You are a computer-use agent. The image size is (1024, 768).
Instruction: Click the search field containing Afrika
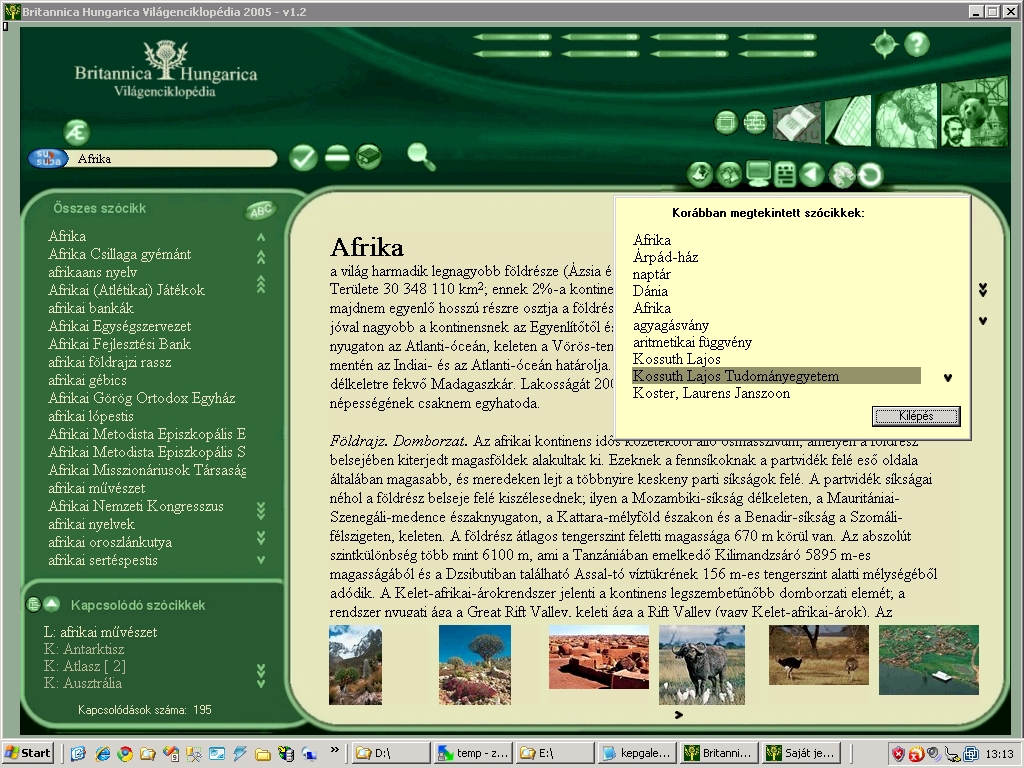click(174, 159)
